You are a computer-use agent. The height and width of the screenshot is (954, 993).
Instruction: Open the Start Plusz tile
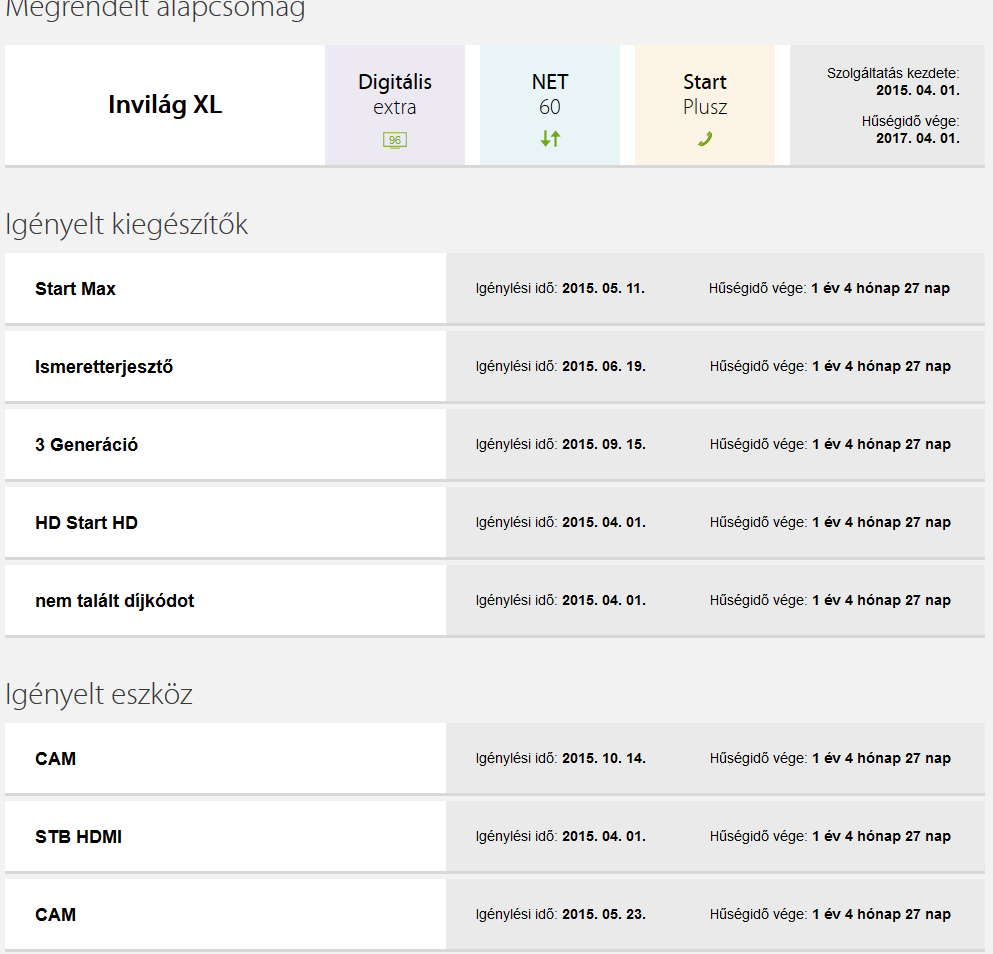705,94
